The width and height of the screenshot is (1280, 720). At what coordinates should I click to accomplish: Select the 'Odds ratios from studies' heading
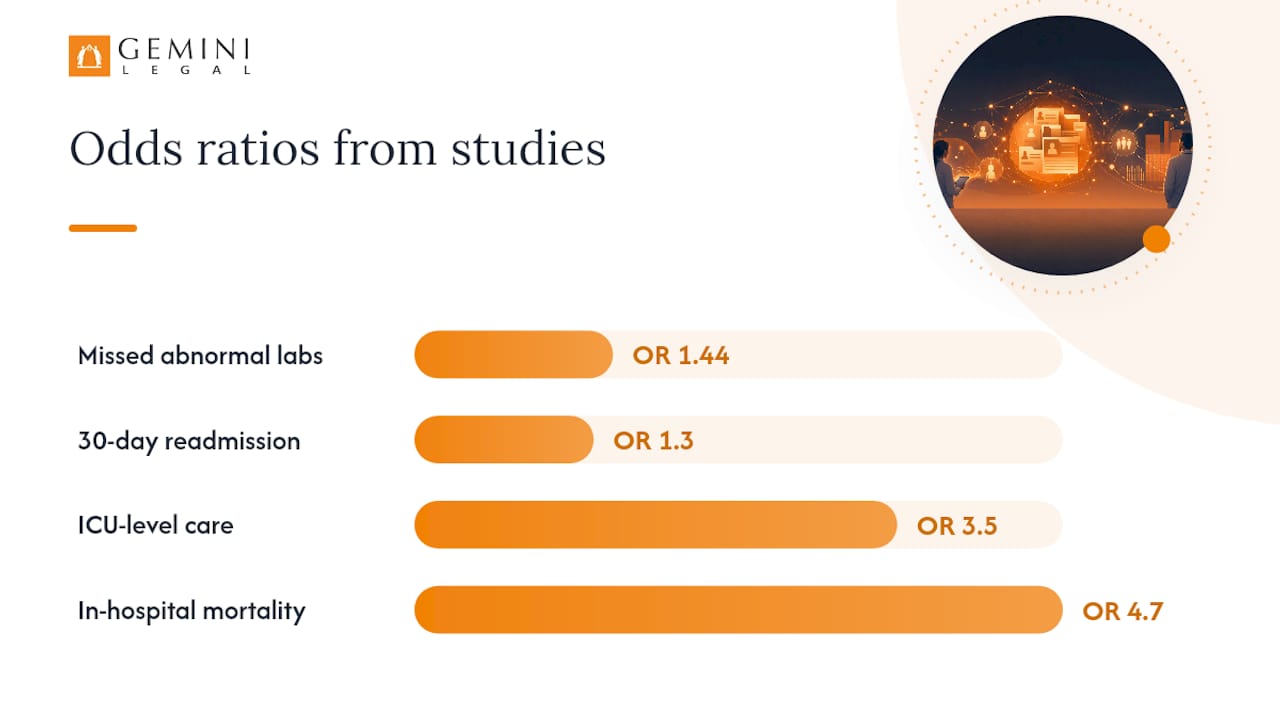337,149
